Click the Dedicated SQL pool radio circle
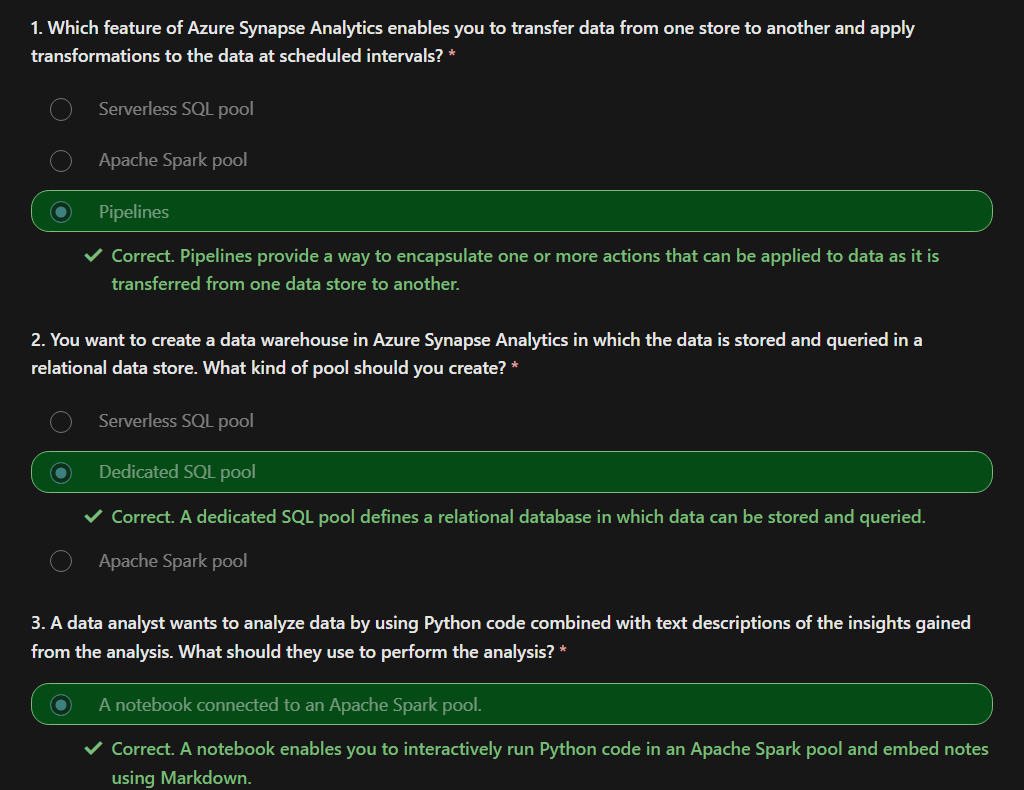Viewport: 1024px width, 790px height. [61, 472]
